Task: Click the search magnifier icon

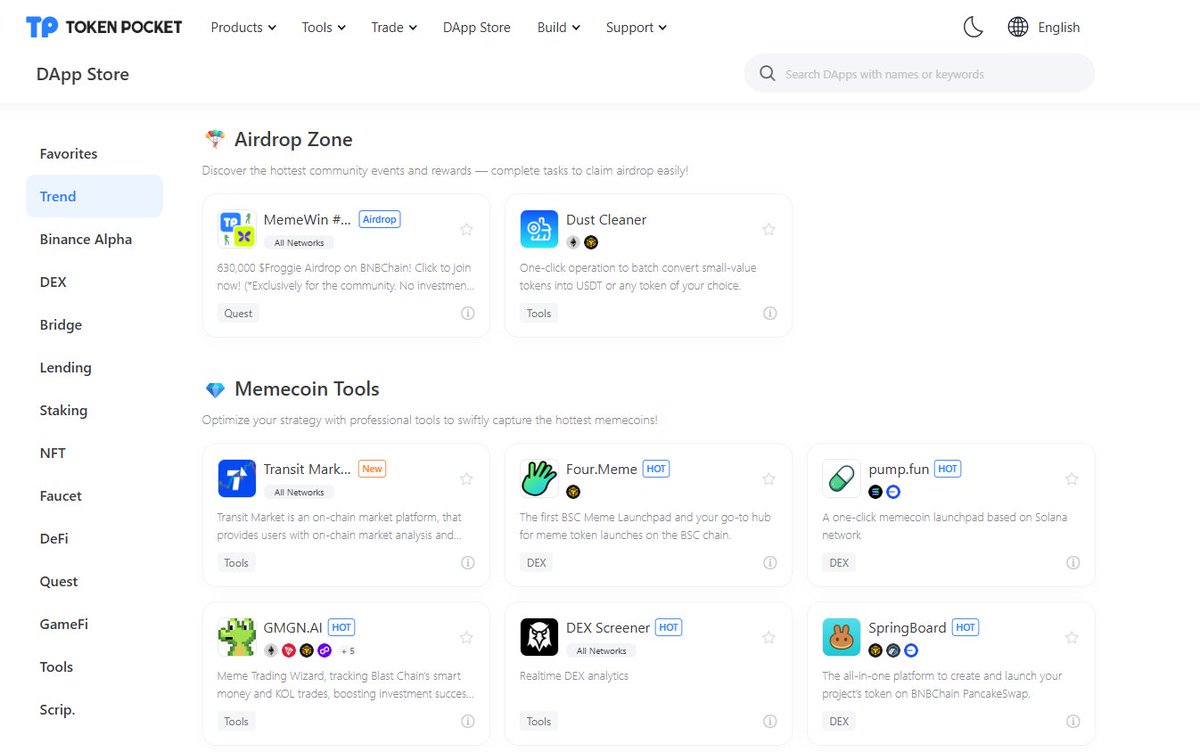Action: (x=768, y=73)
